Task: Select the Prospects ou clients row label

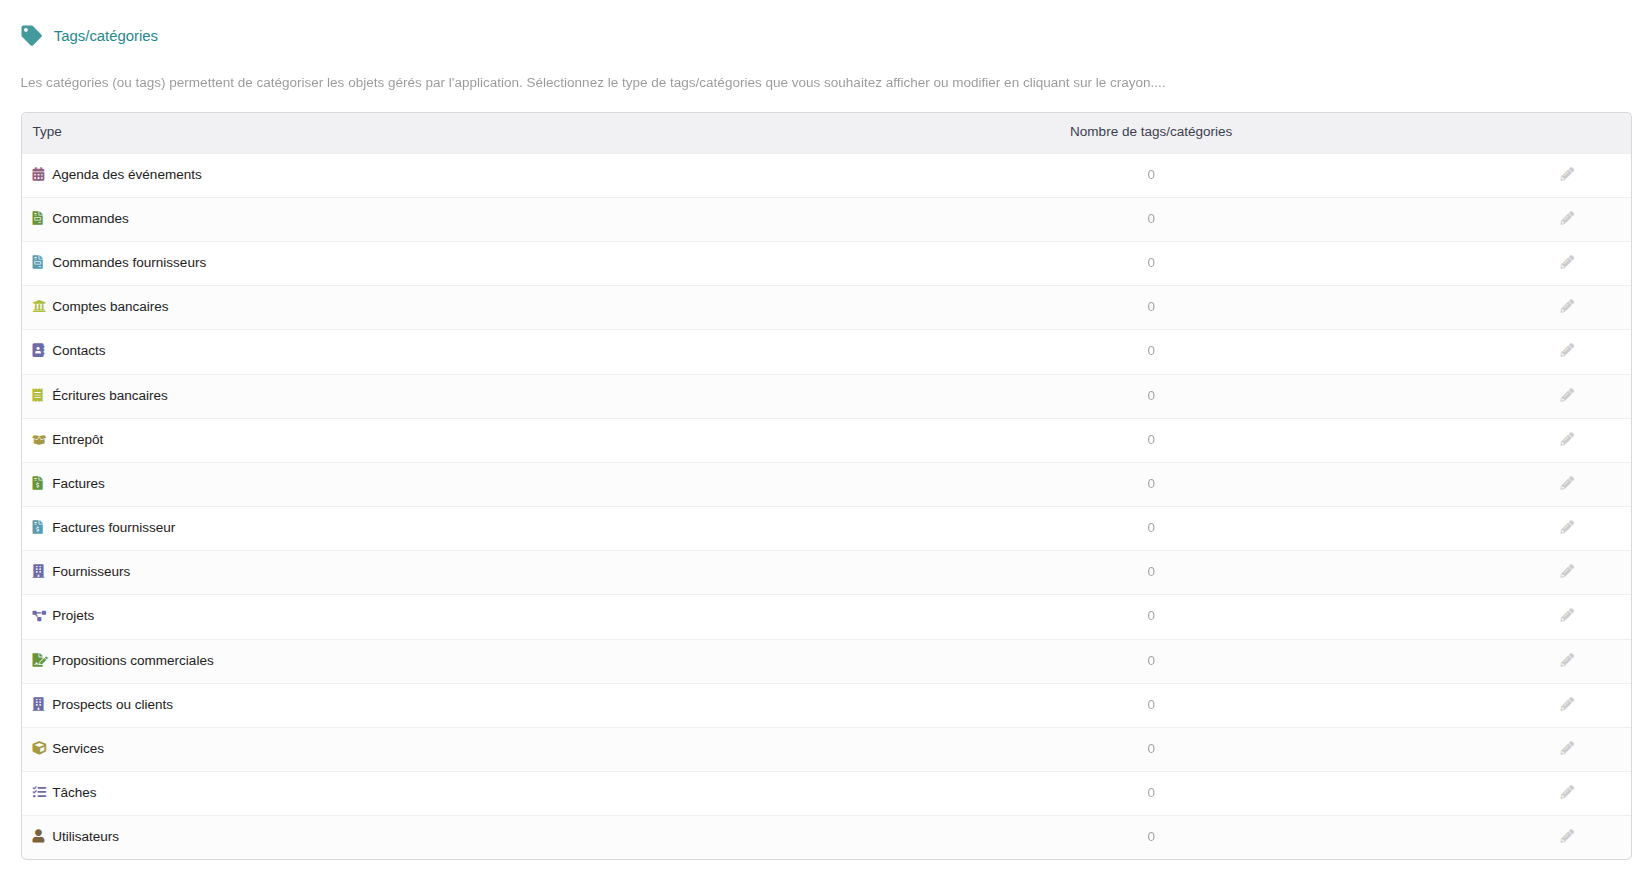Action: coord(112,704)
